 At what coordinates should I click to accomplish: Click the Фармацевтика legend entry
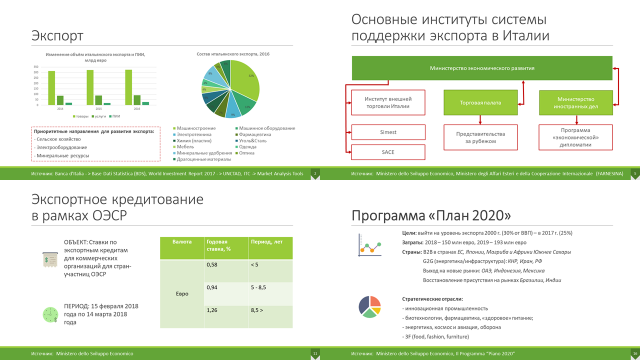tap(253, 134)
